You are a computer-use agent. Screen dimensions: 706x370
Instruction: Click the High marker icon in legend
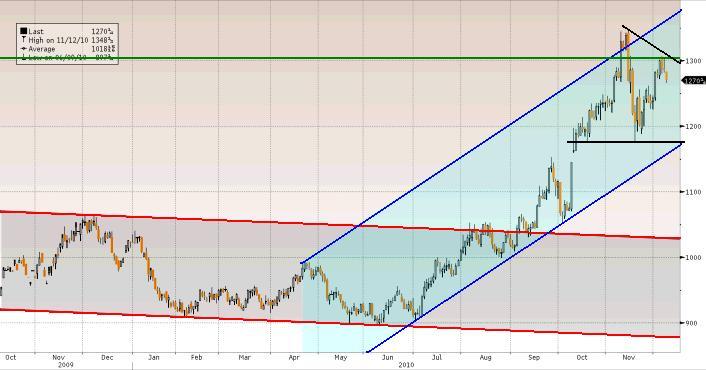23,40
